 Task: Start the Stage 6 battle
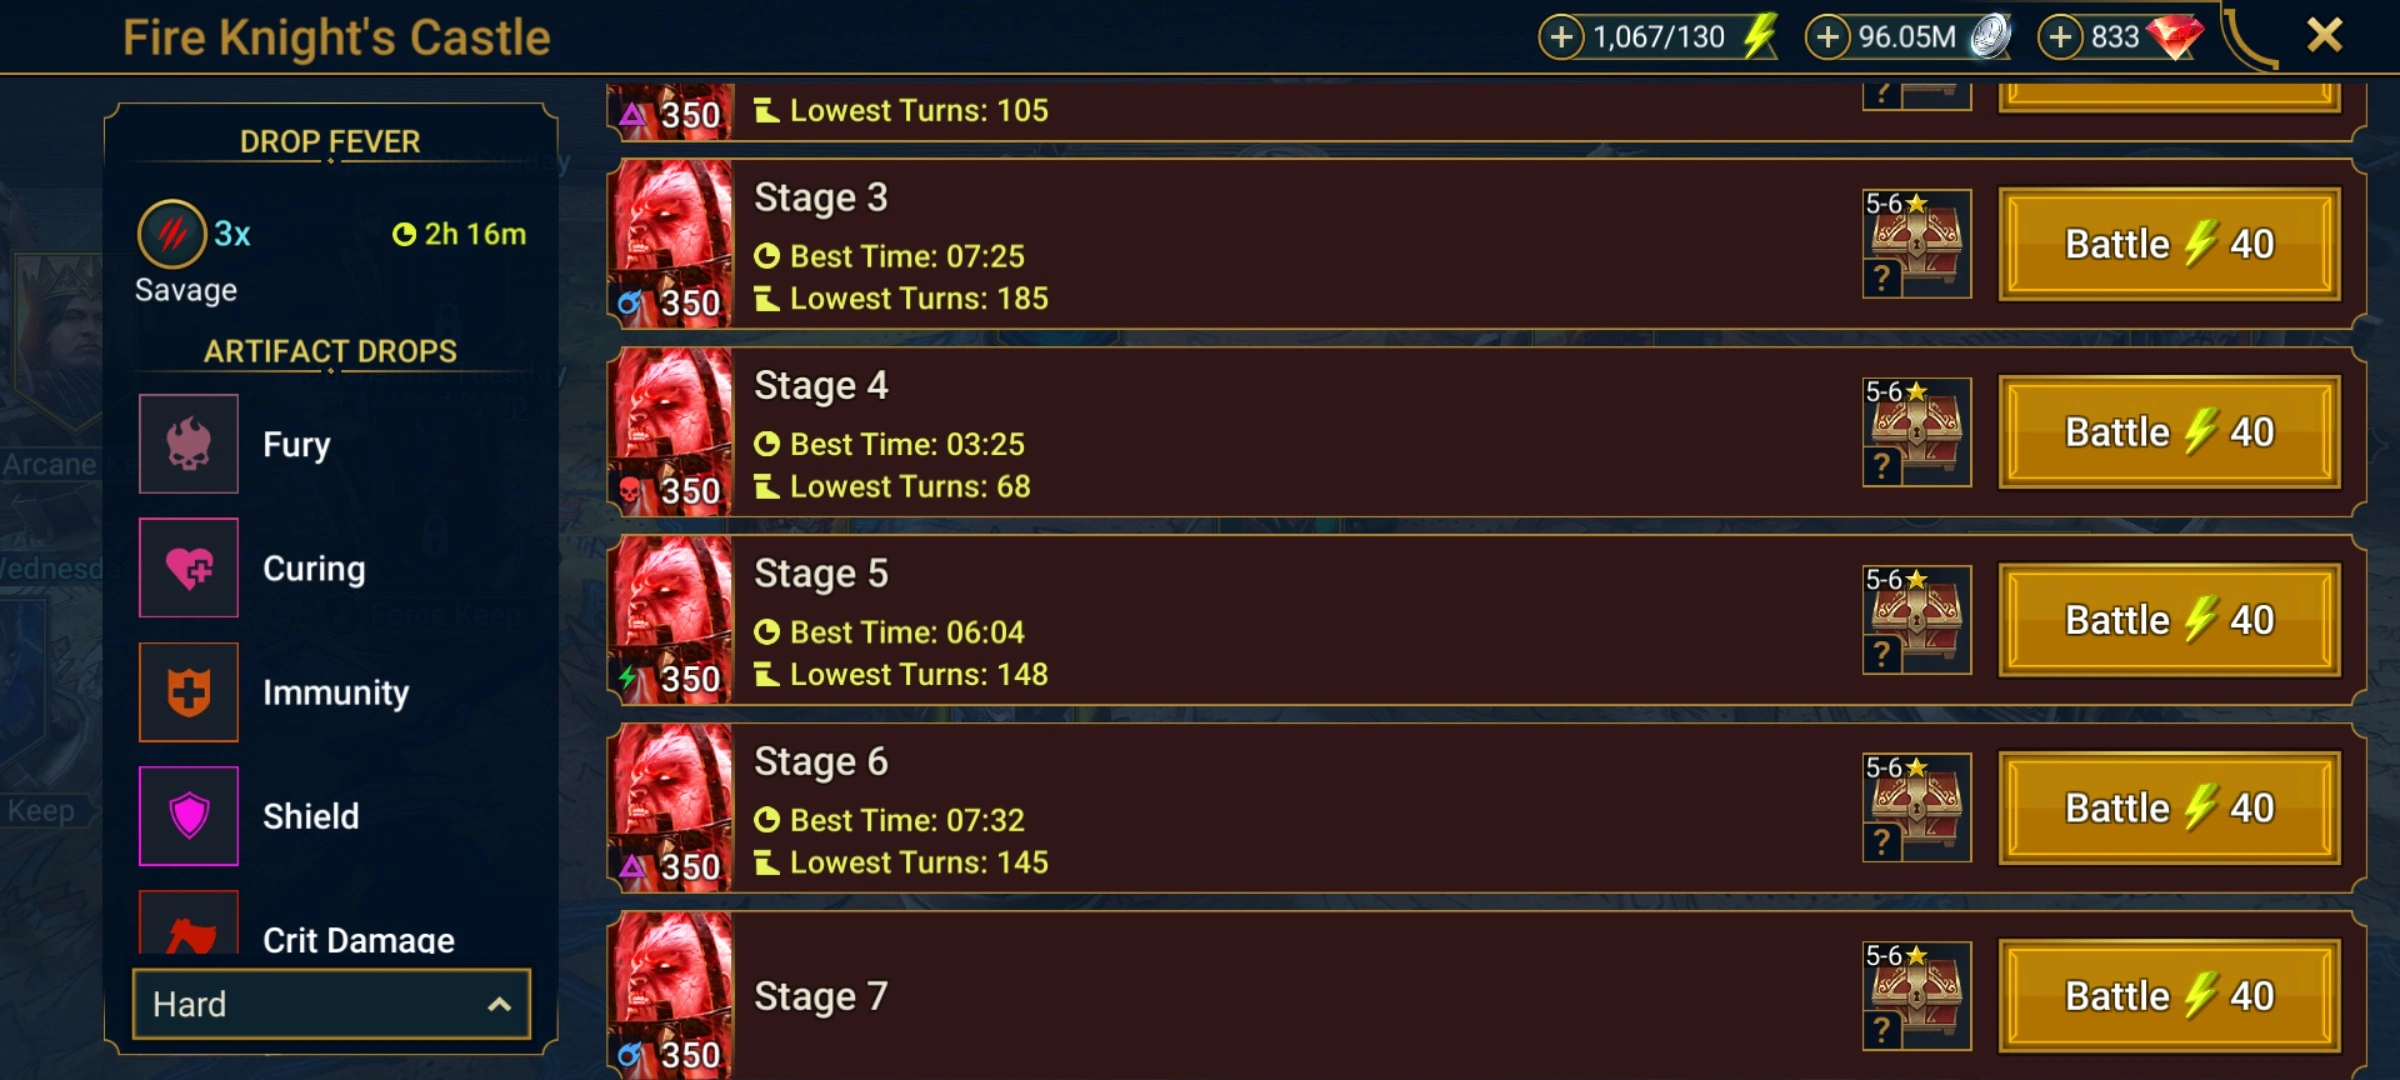(x=2170, y=808)
